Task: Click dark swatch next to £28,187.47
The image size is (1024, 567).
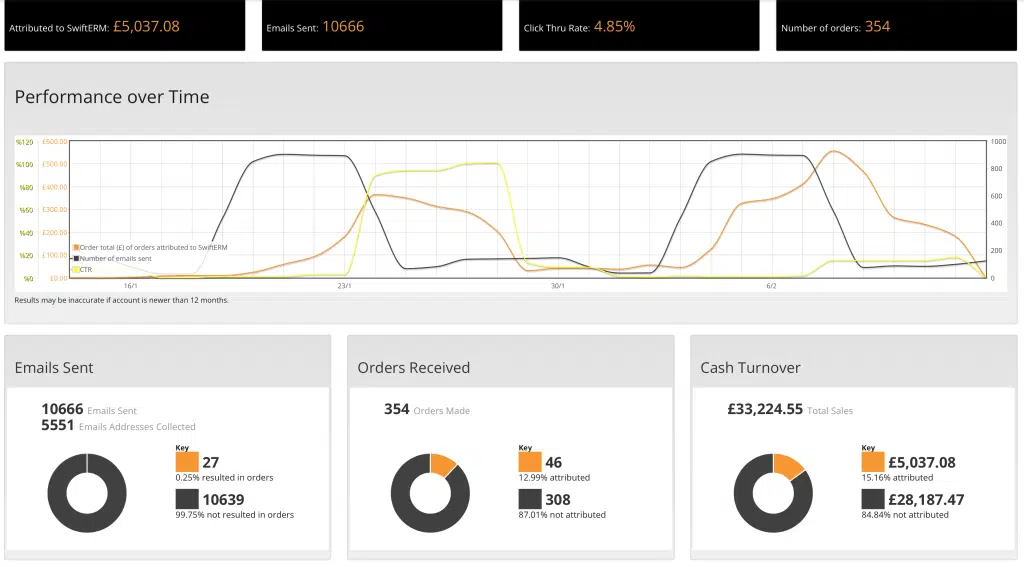Action: [x=872, y=499]
